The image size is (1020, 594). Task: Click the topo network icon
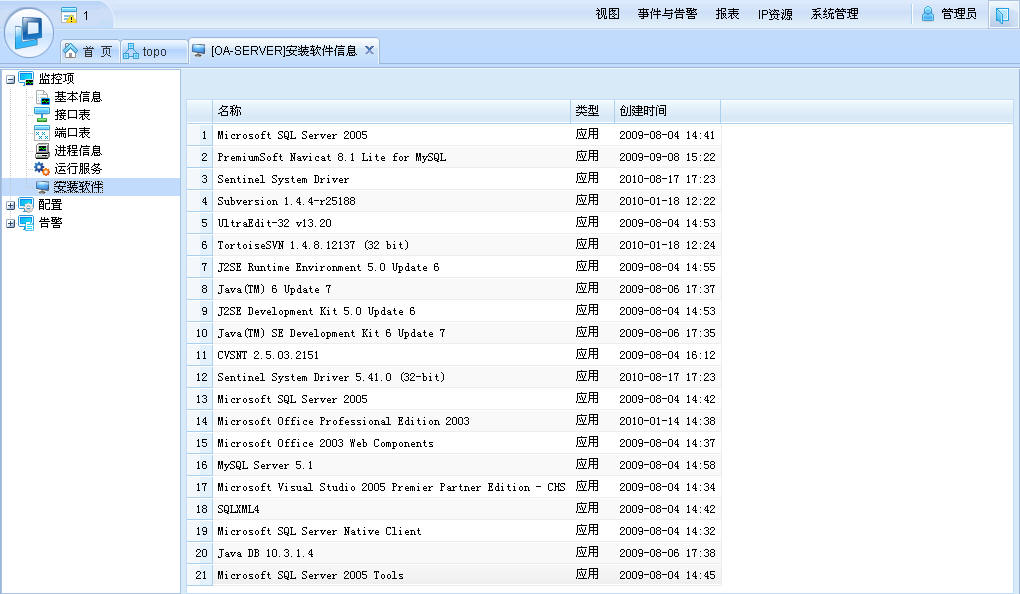coord(131,51)
